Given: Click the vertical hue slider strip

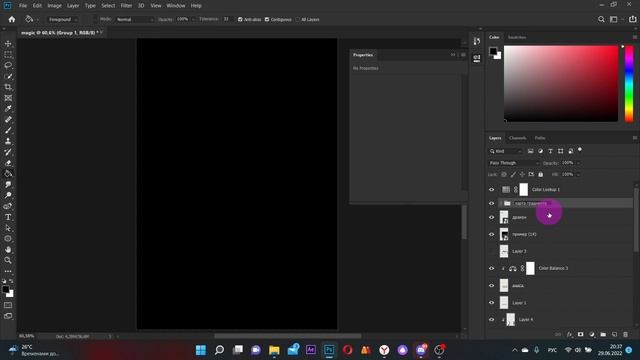Looking at the screenshot, I should coord(629,83).
